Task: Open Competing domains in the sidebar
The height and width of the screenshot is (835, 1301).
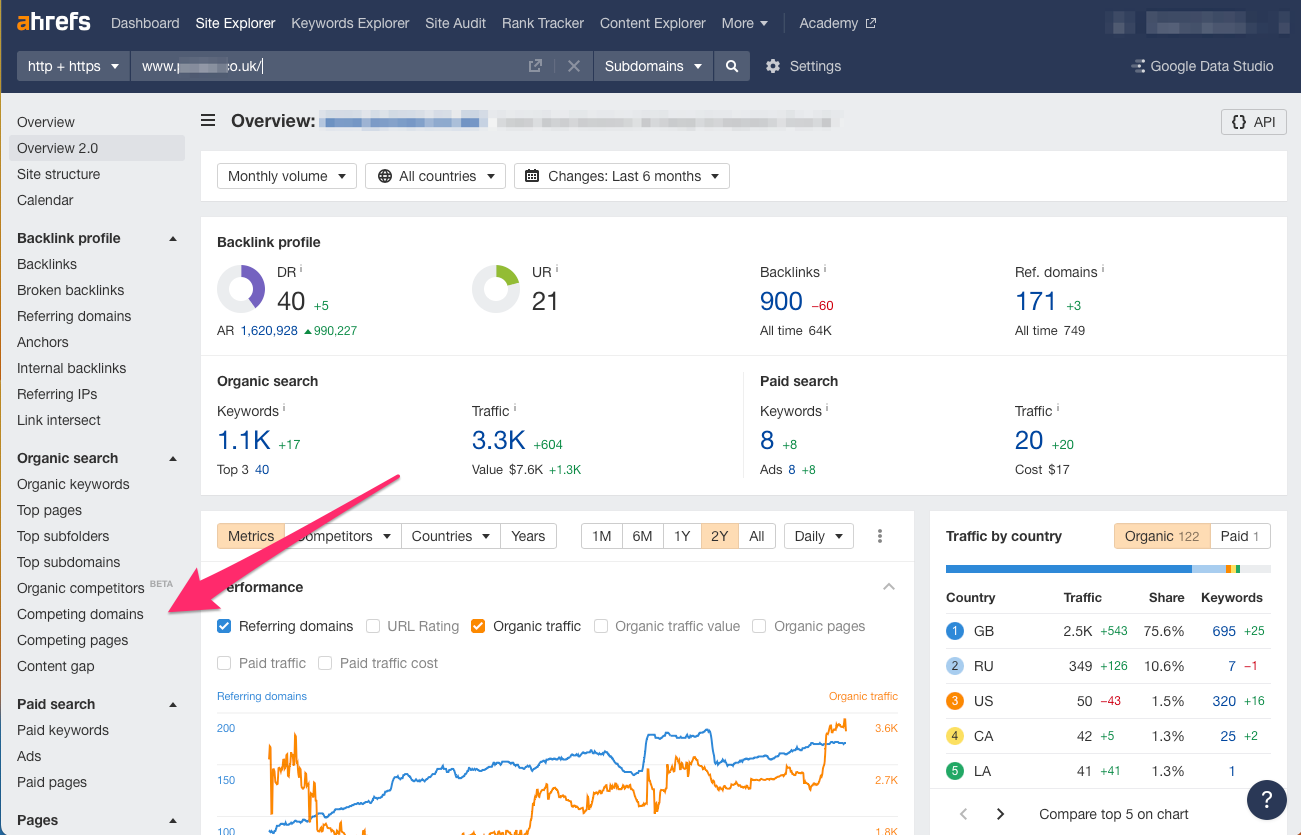Action: click(80, 614)
